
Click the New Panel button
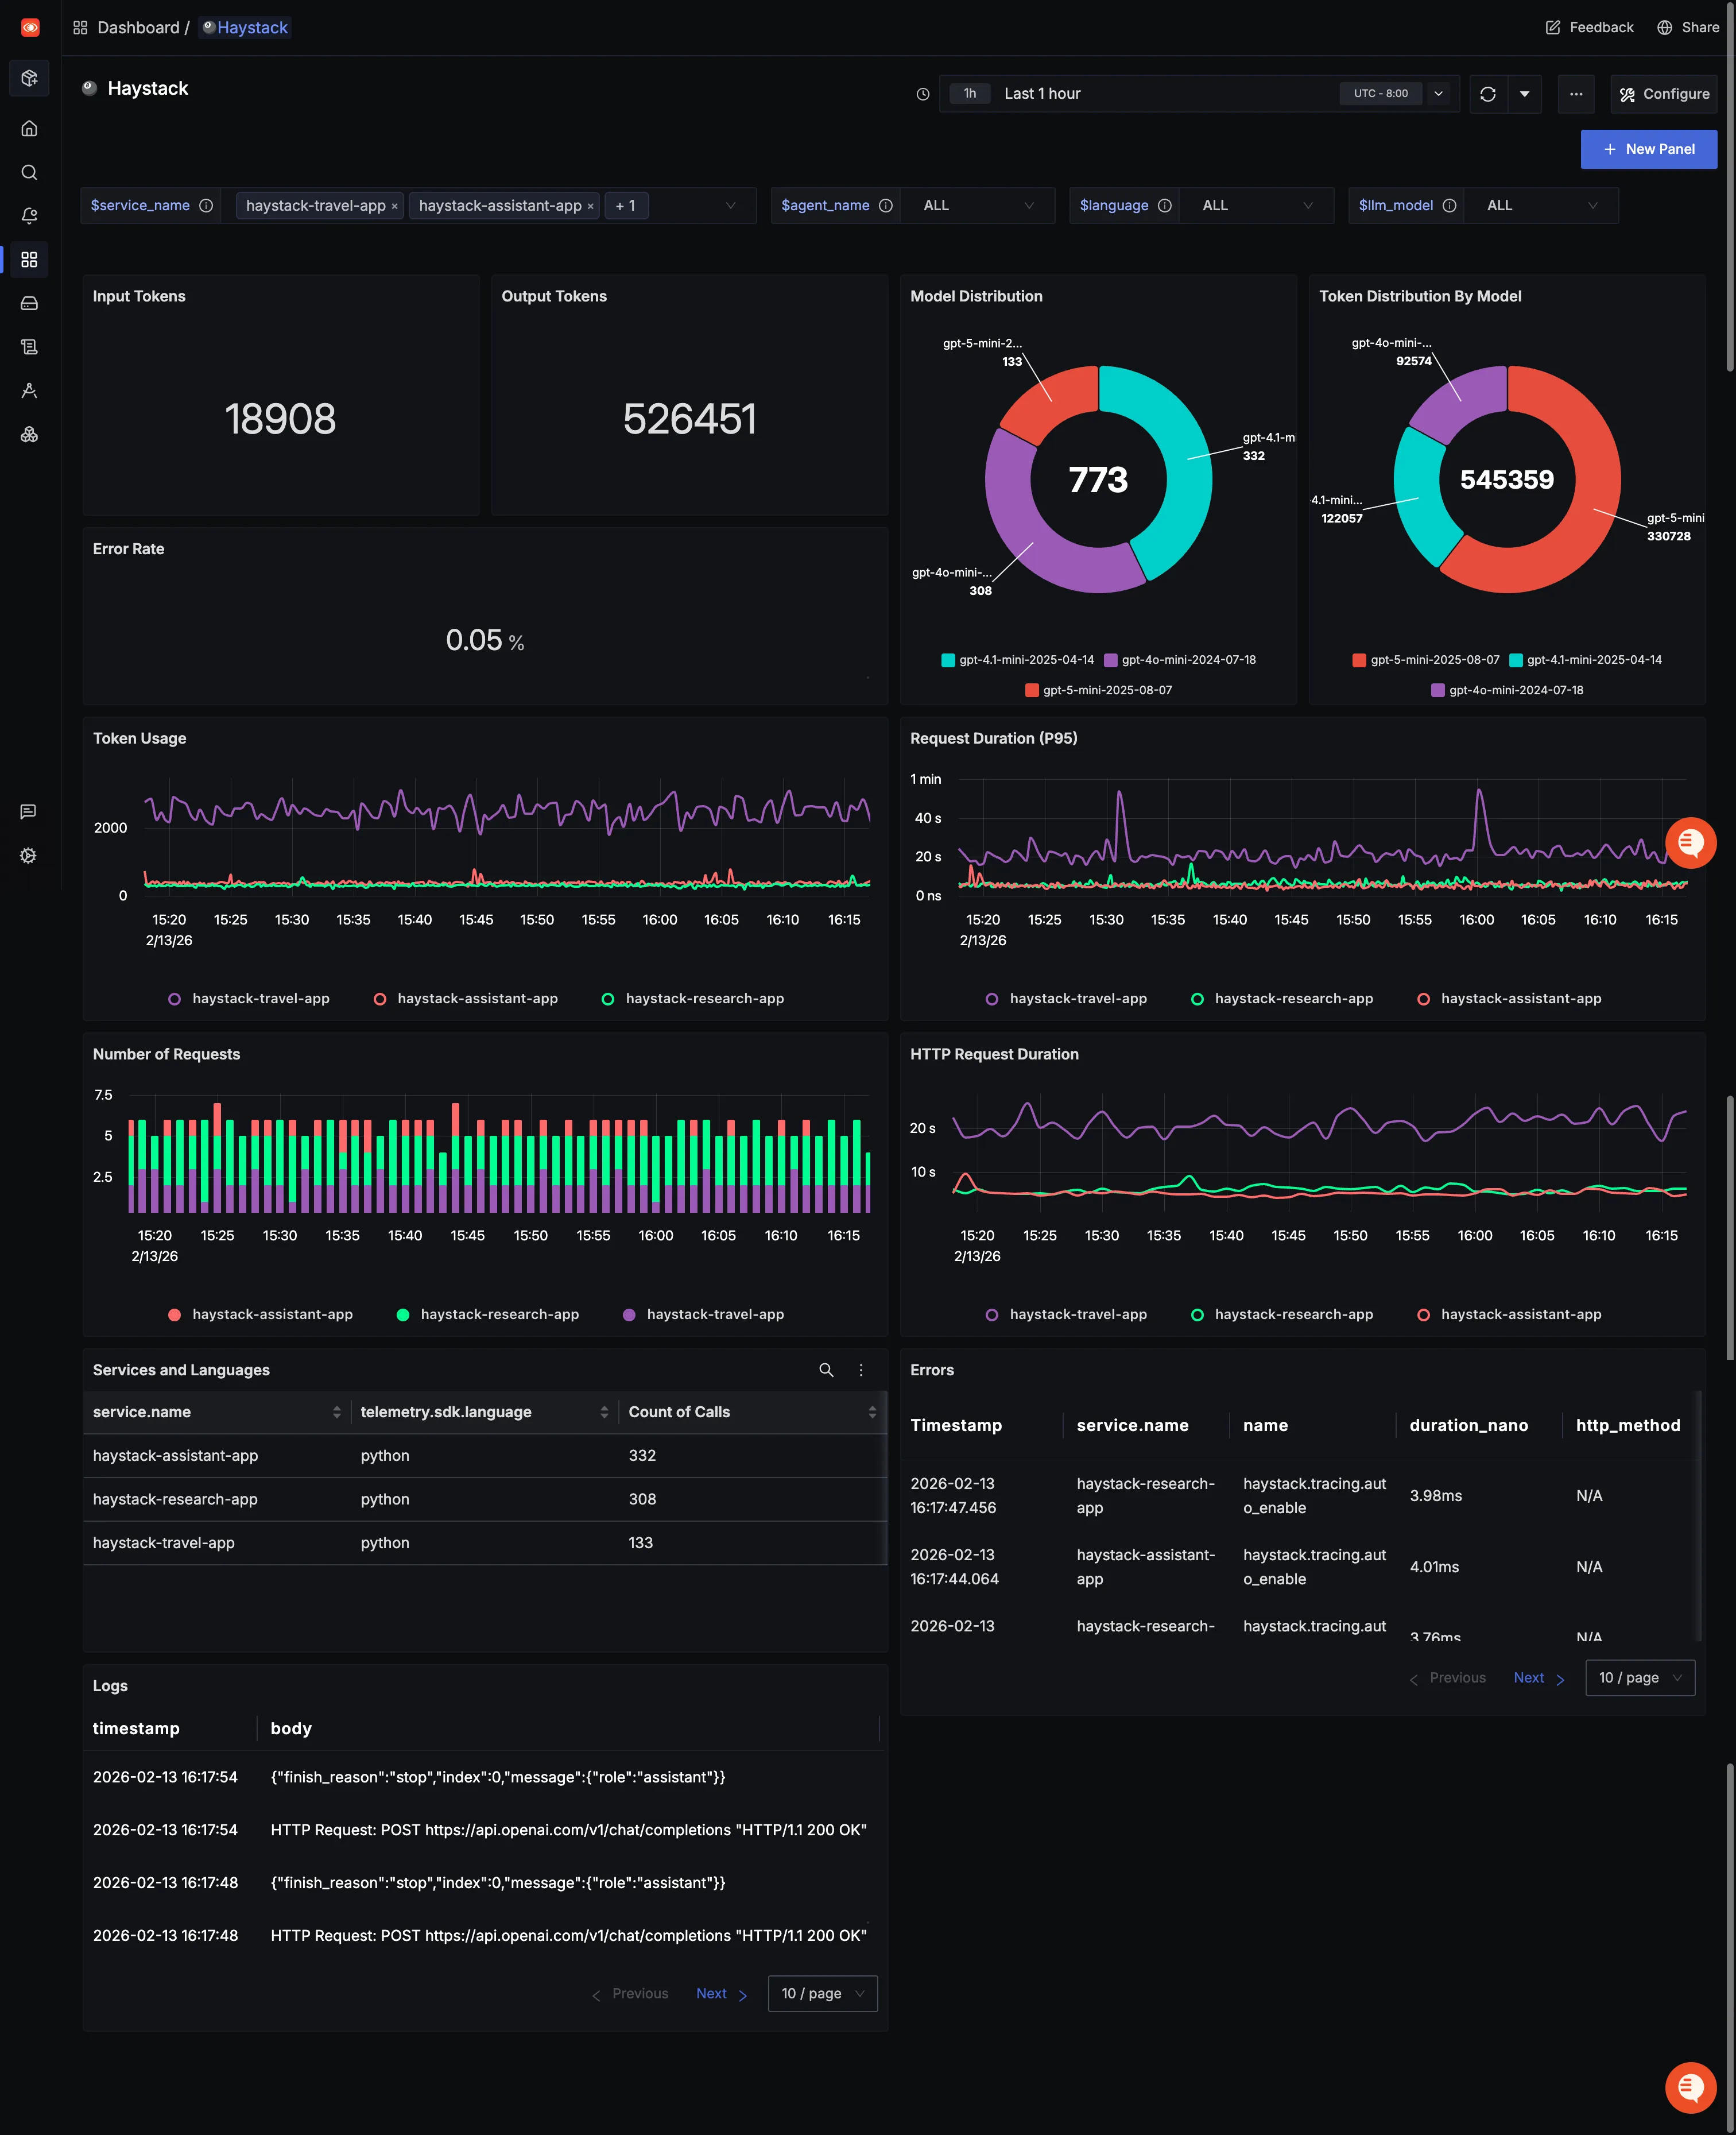point(1648,148)
